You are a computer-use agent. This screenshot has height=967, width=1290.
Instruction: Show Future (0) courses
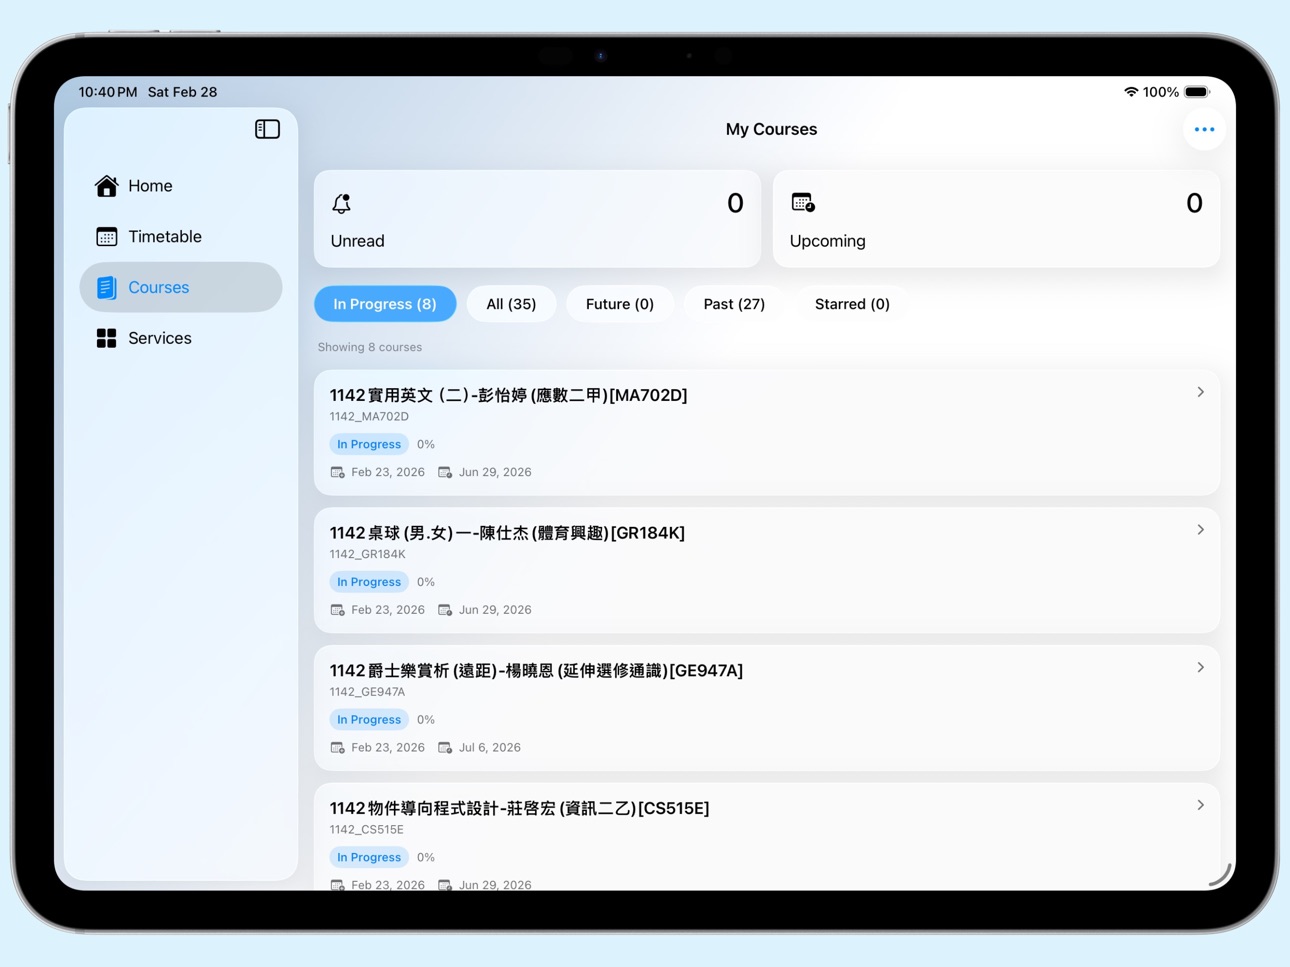620,304
